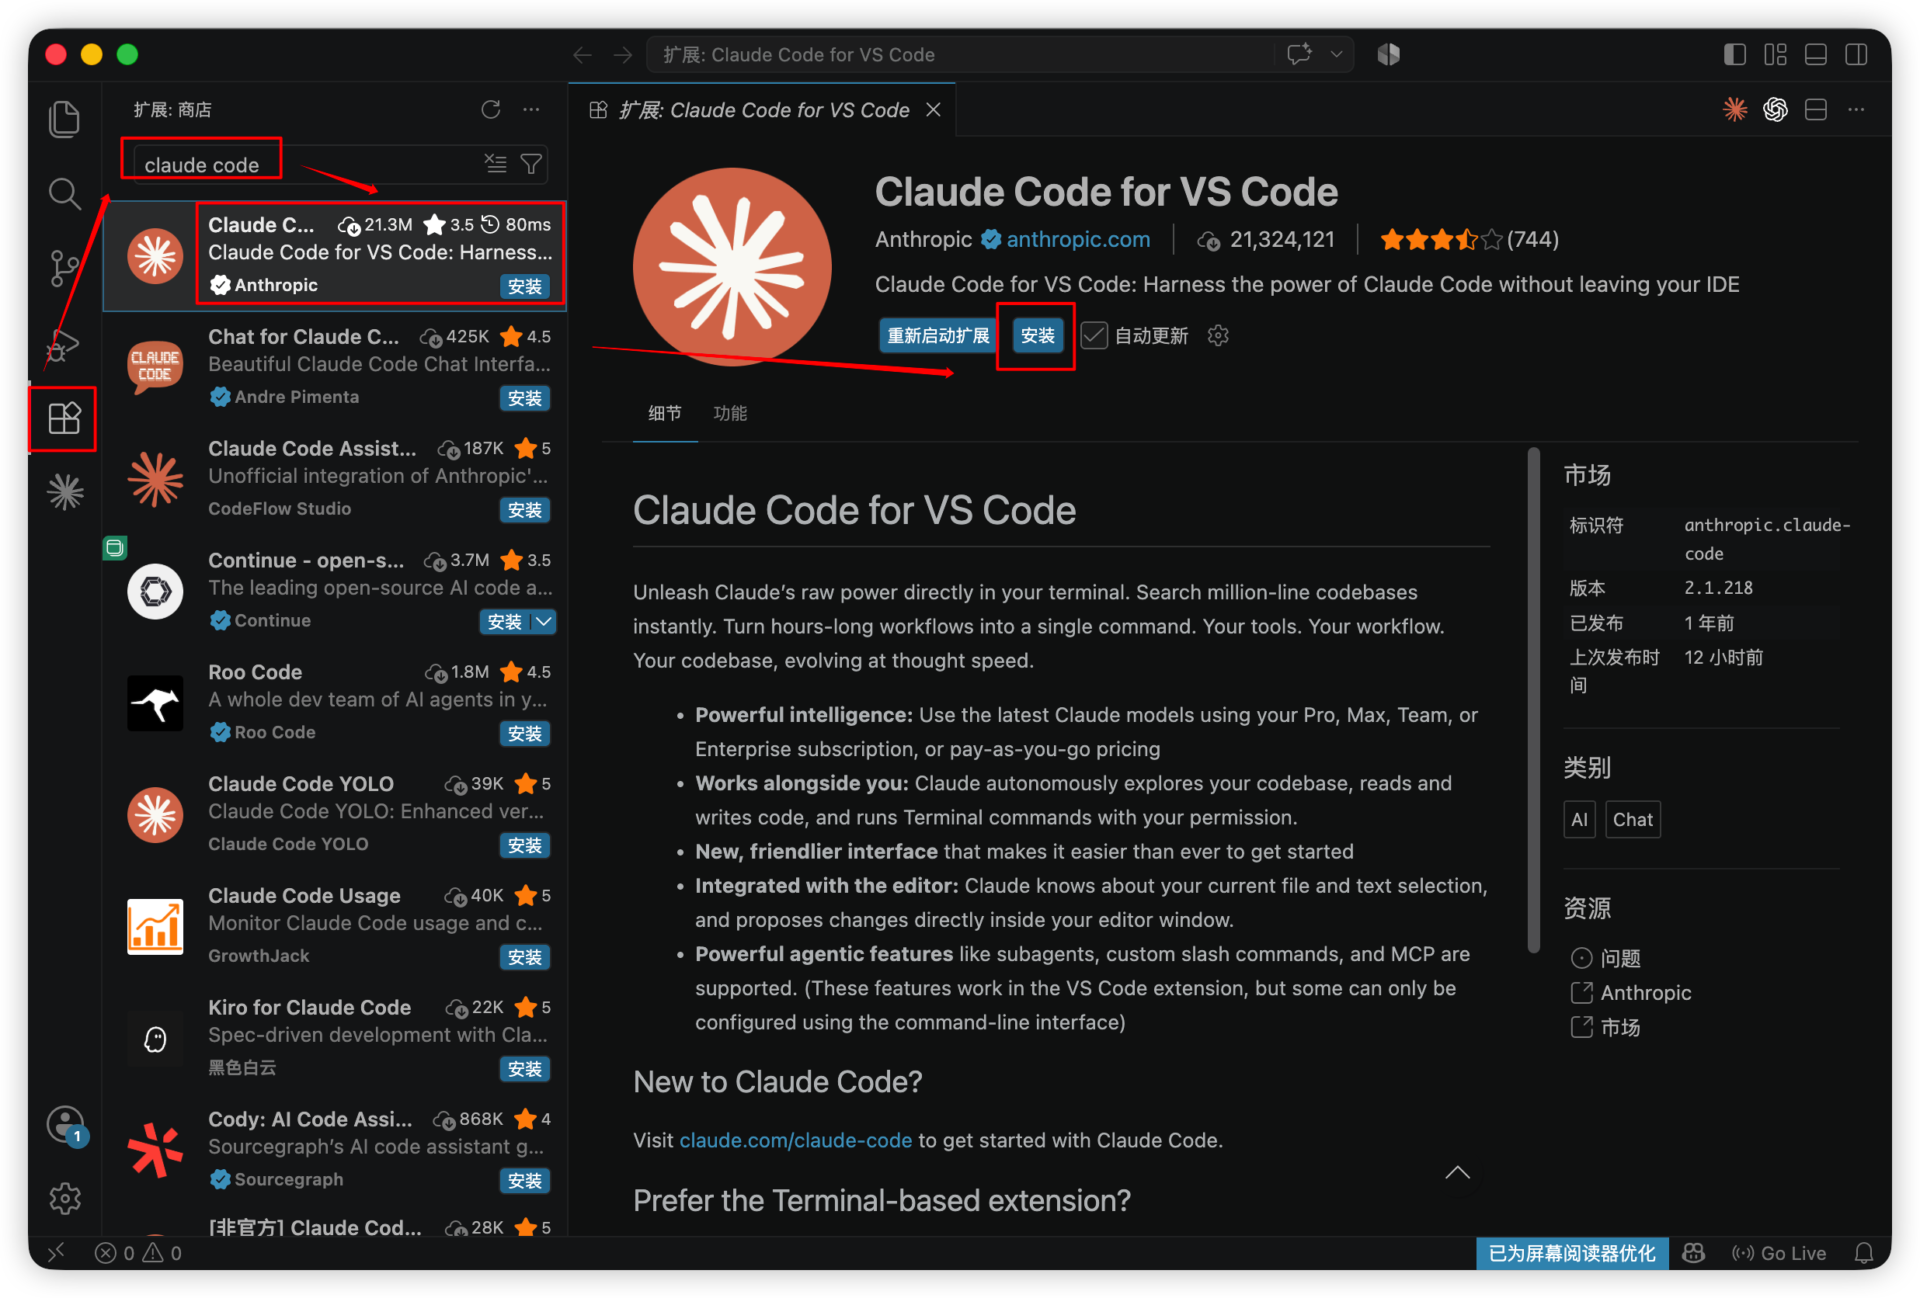This screenshot has height=1298, width=1920.
Task: Open the Accounts menu icon
Action: coord(65,1124)
